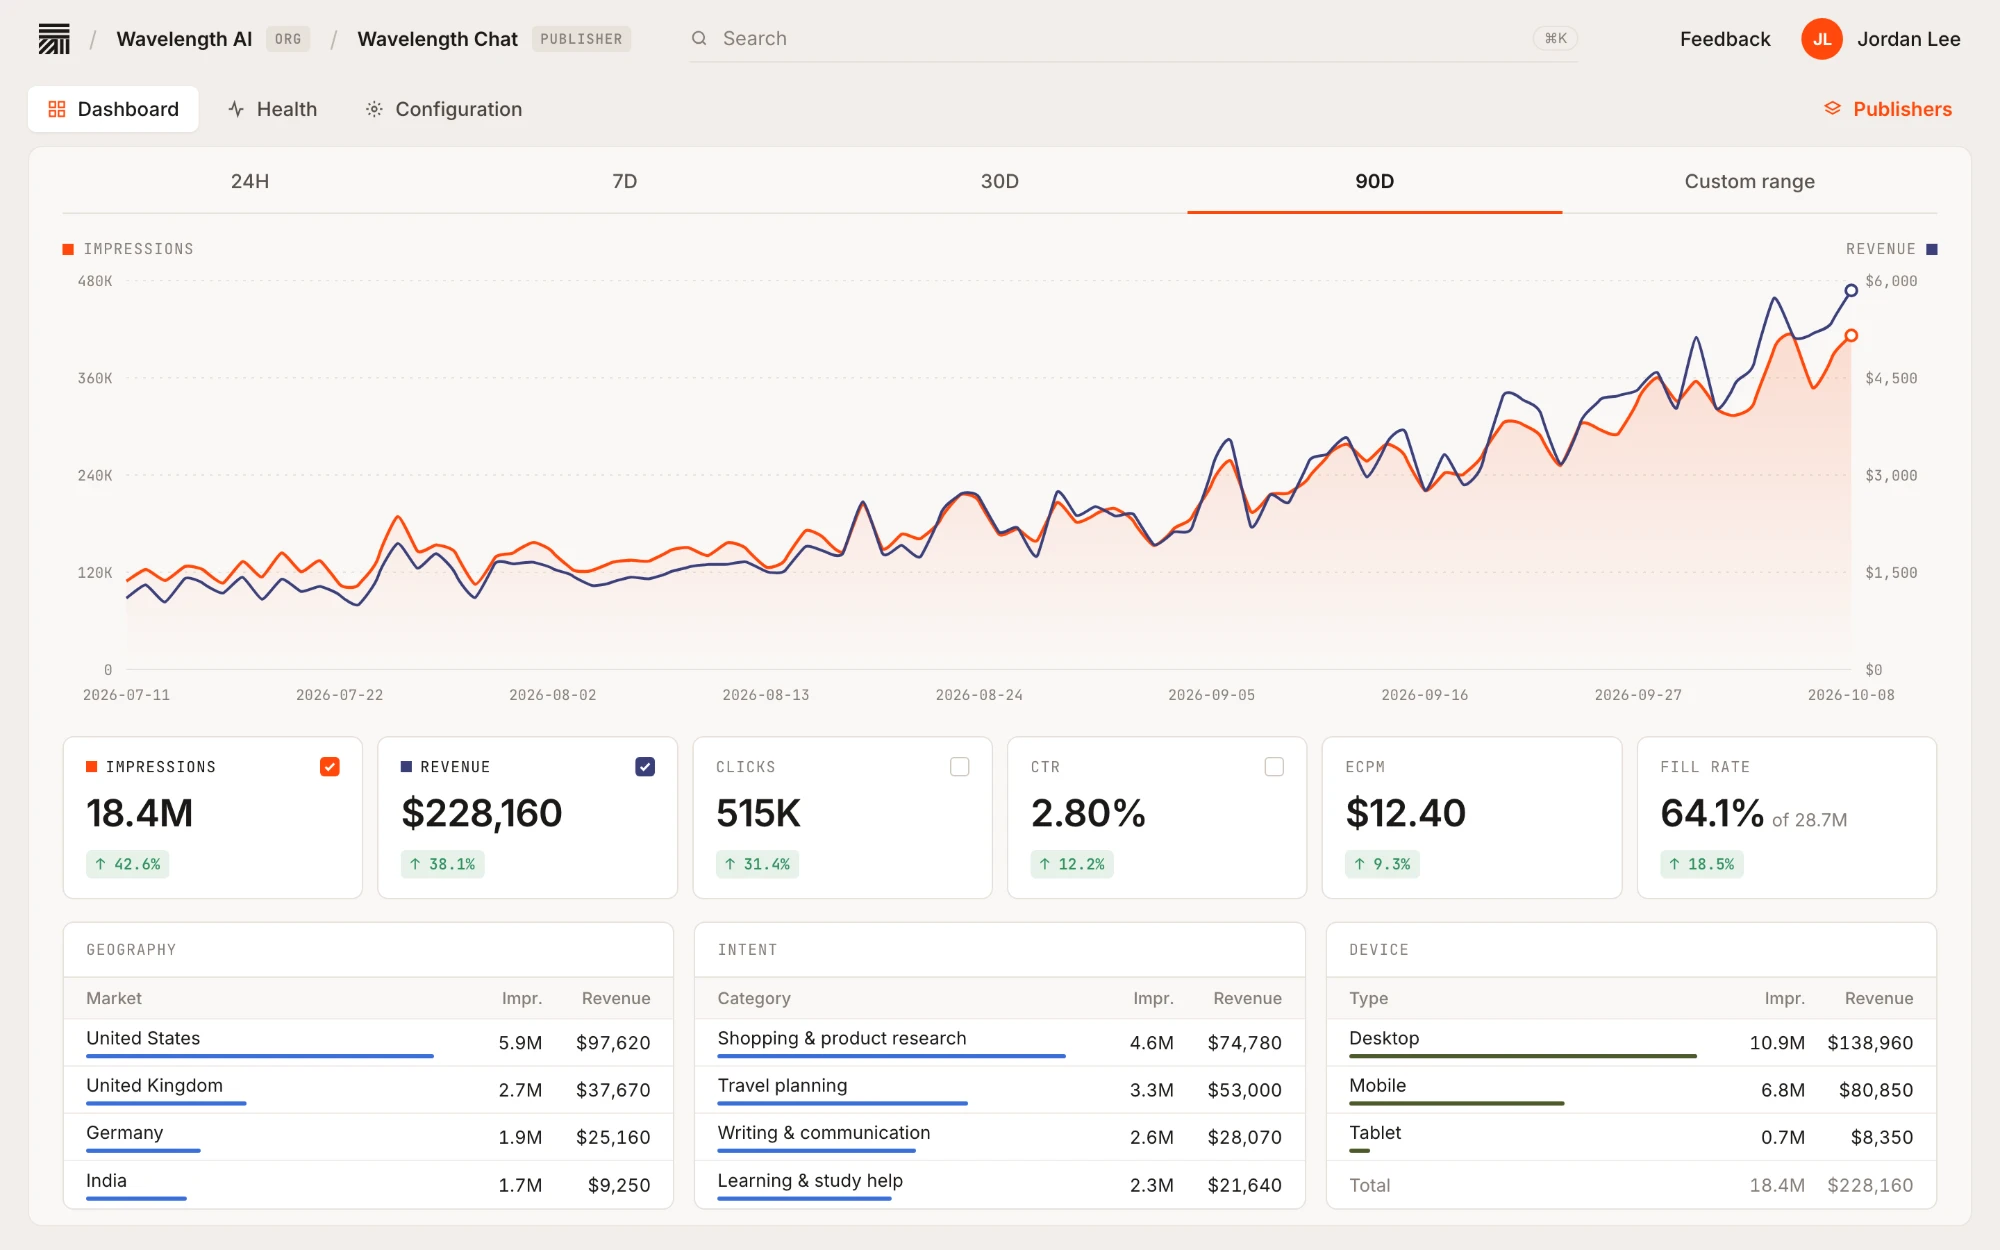The width and height of the screenshot is (2000, 1250).
Task: Click the JL user avatar
Action: click(x=1822, y=39)
